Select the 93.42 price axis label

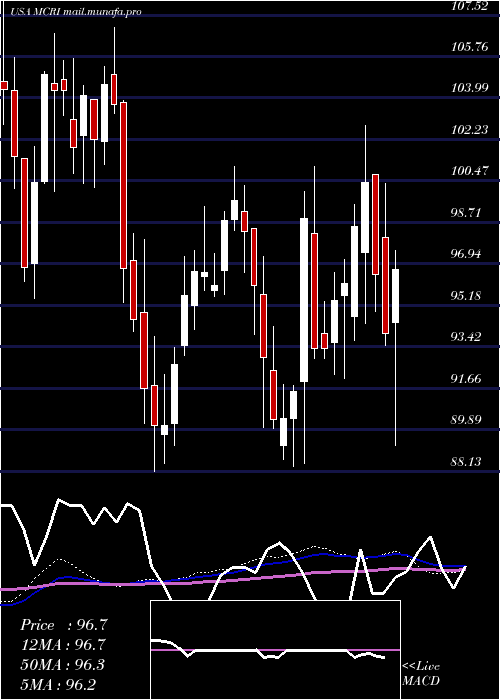(467, 337)
